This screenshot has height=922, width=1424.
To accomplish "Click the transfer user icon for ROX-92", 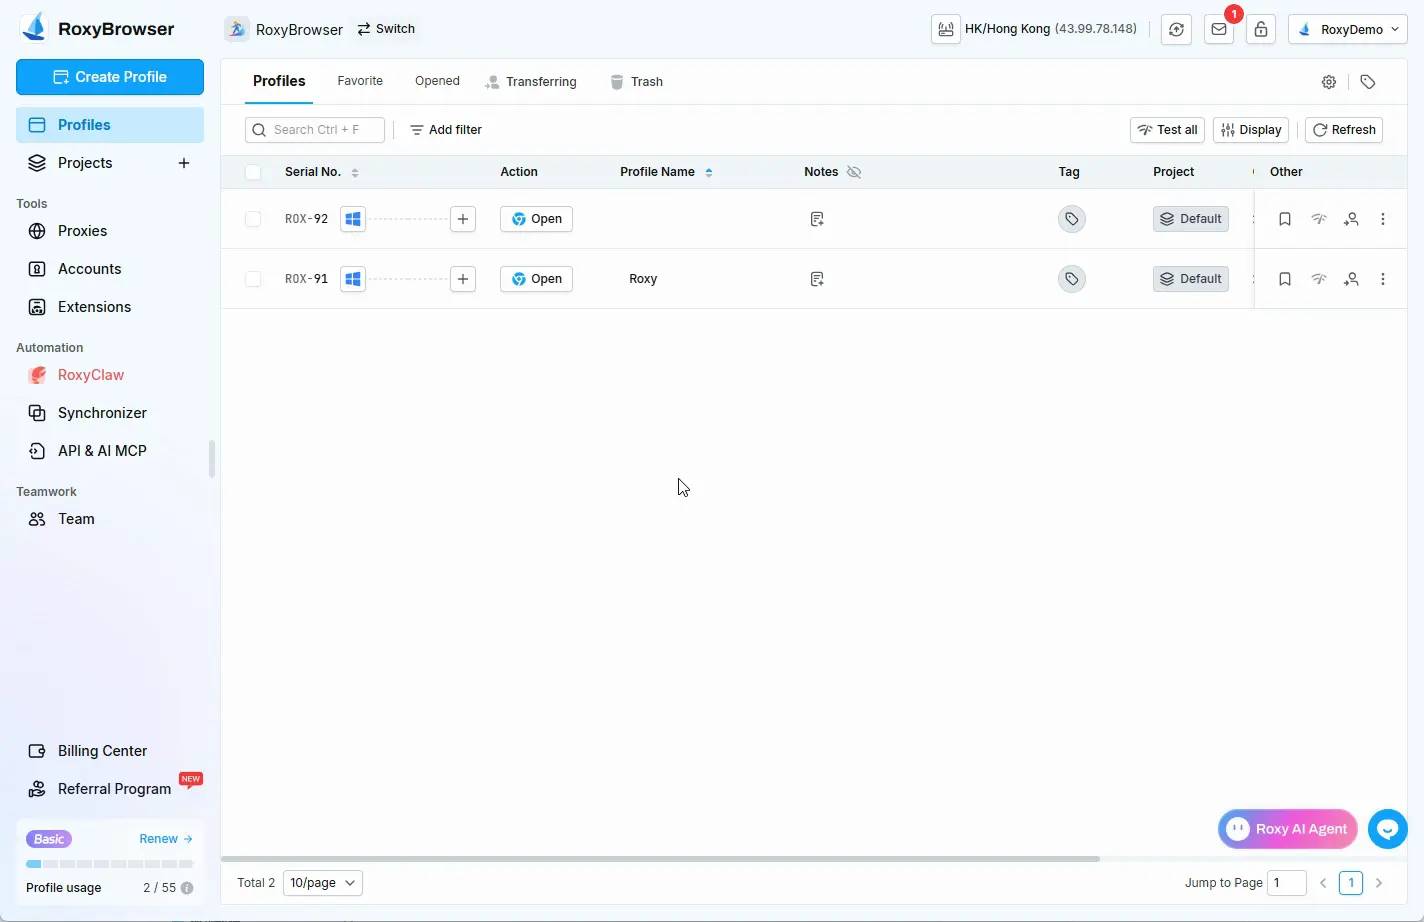I will 1351,219.
